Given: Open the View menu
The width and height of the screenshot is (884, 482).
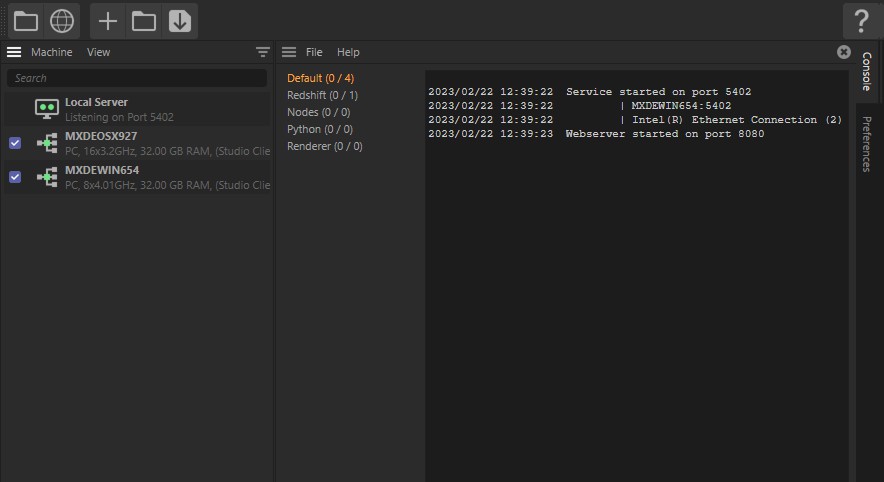Looking at the screenshot, I should [x=98, y=52].
